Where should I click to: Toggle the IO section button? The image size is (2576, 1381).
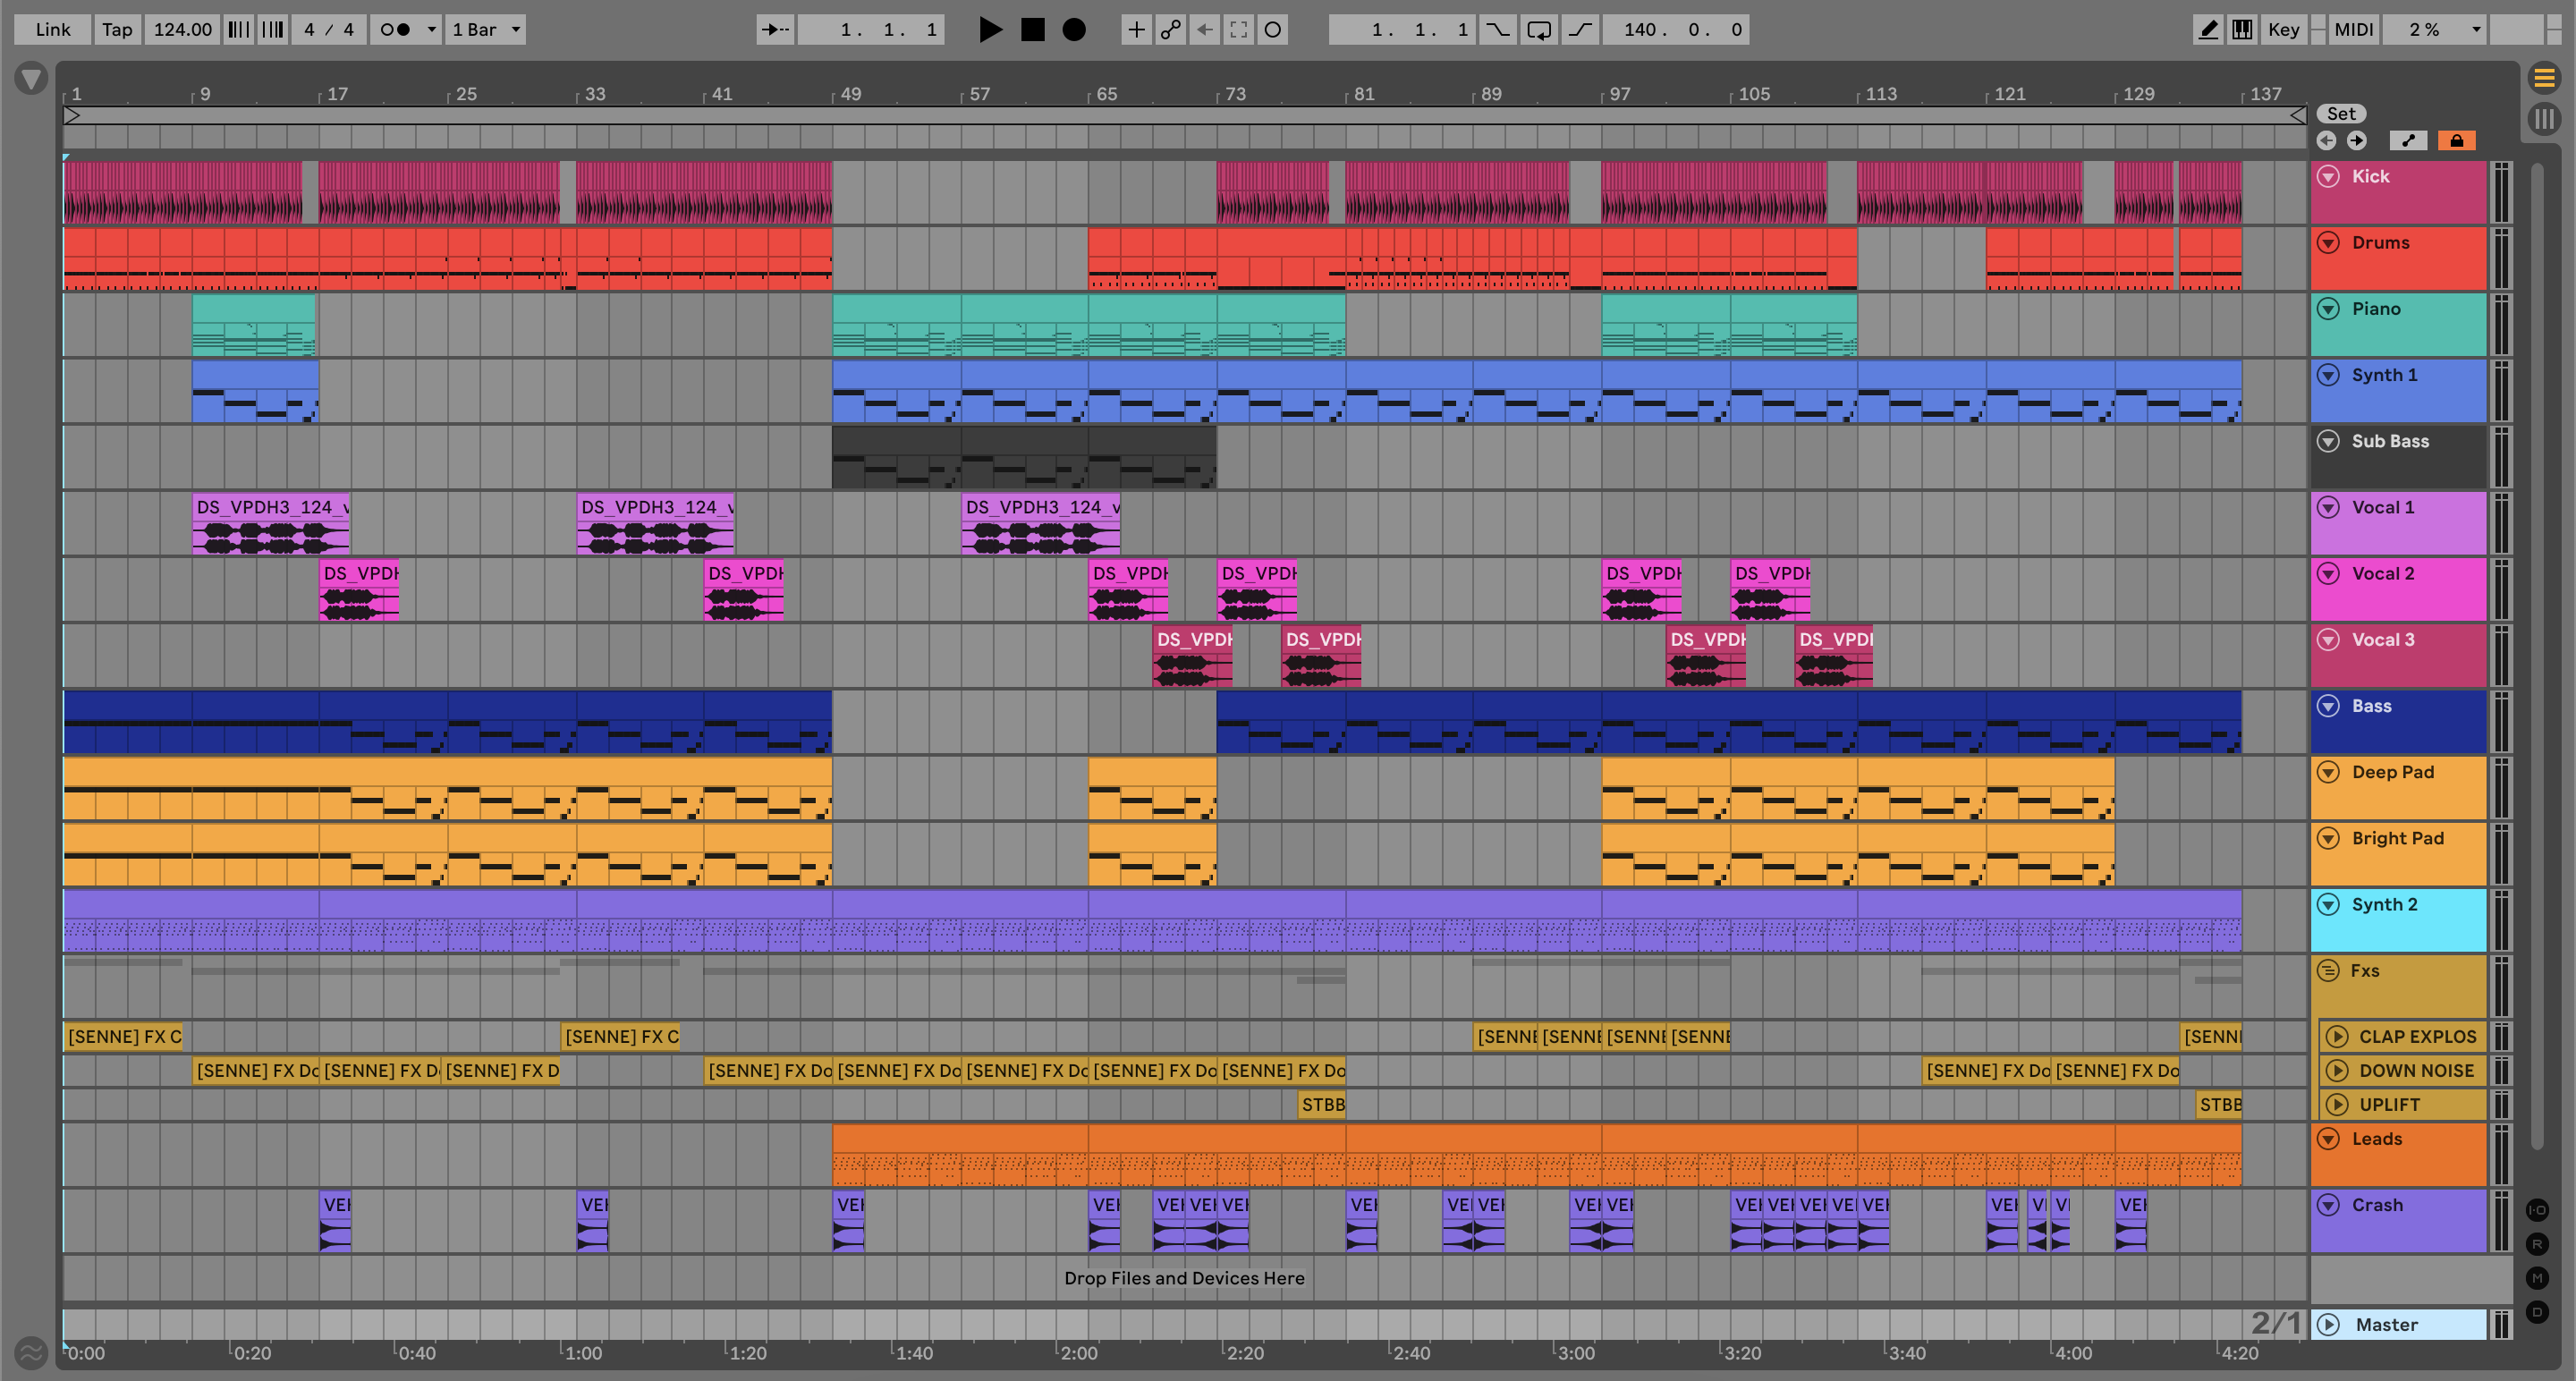(2538, 1210)
